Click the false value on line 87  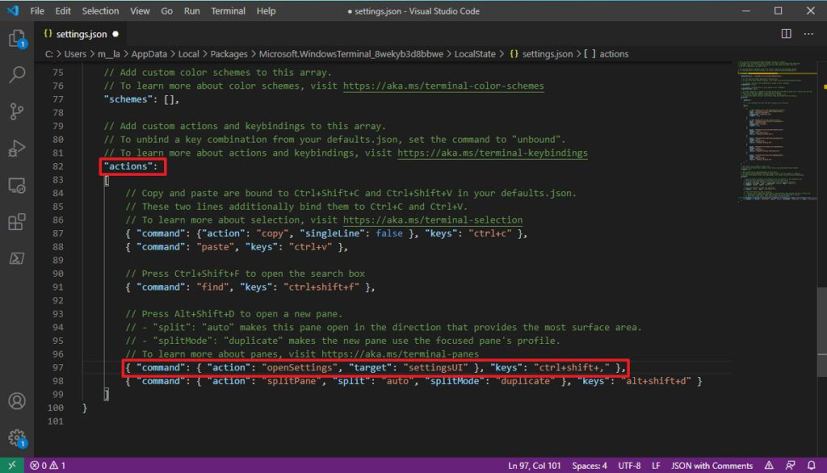point(389,233)
